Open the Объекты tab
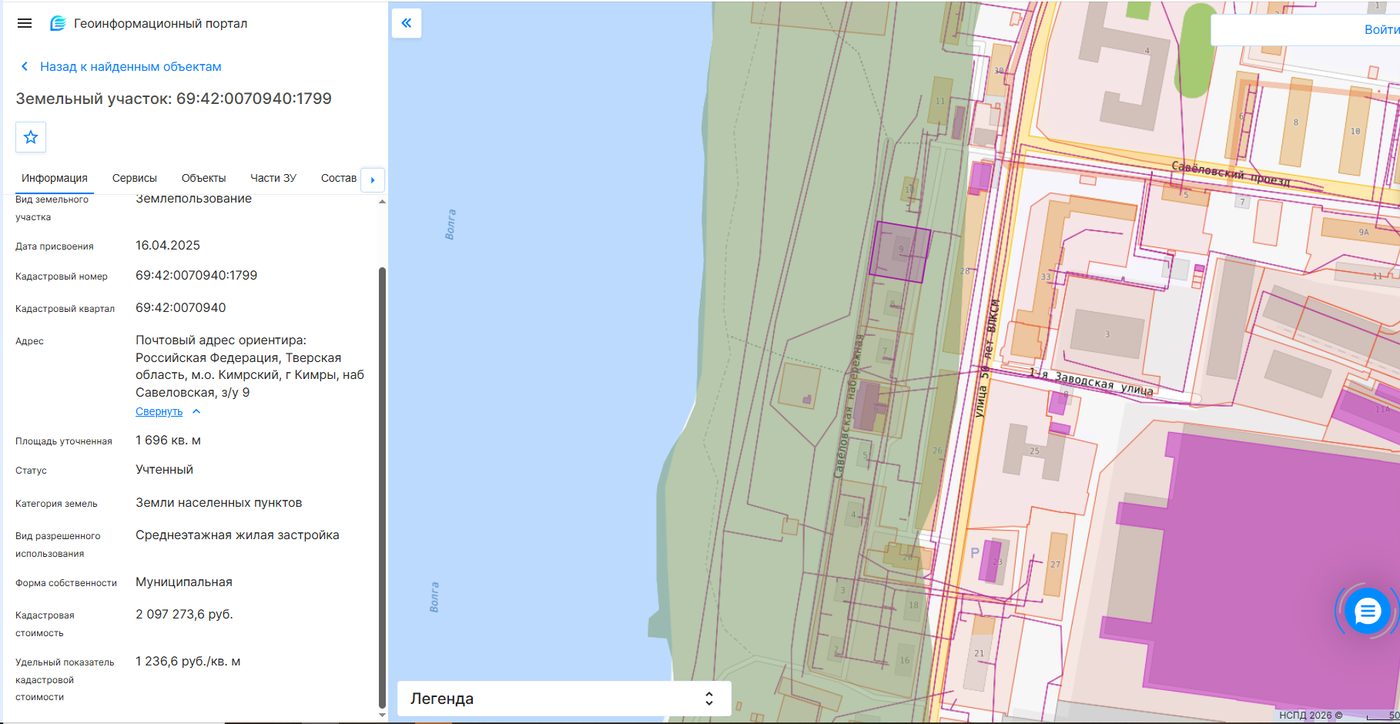This screenshot has height=724, width=1400. pos(204,178)
